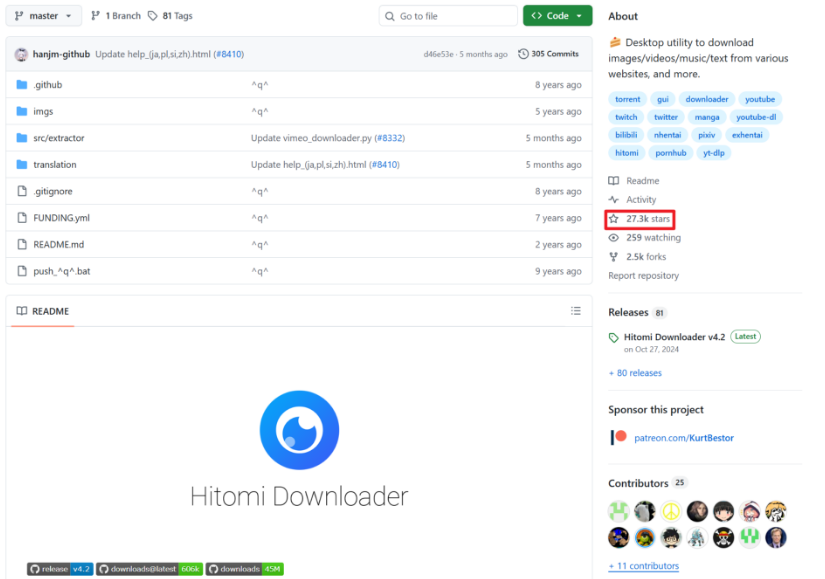Click the first contributor avatar
Image resolution: width=825 pixels, height=579 pixels.
coord(618,511)
